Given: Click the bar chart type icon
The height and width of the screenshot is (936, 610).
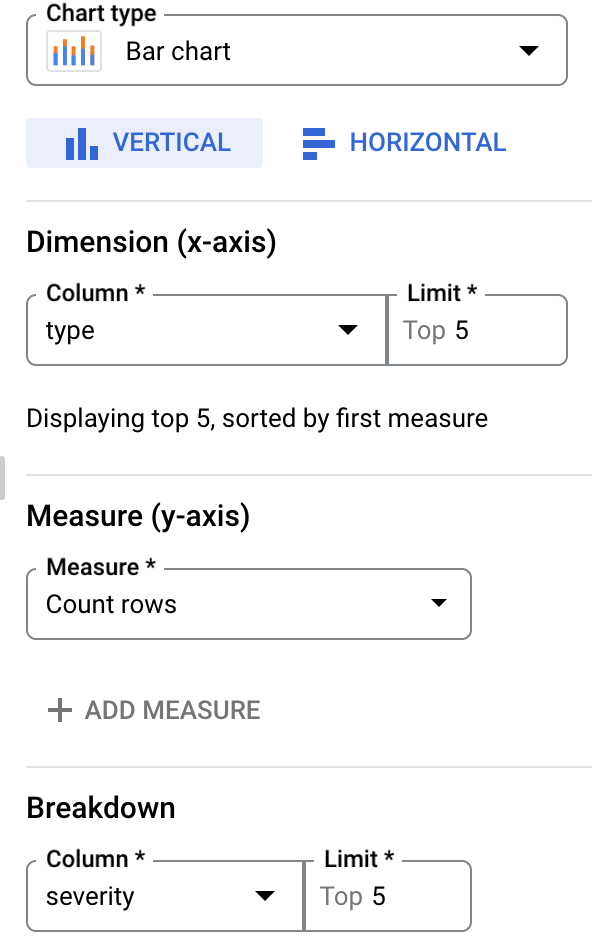Looking at the screenshot, I should (74, 51).
